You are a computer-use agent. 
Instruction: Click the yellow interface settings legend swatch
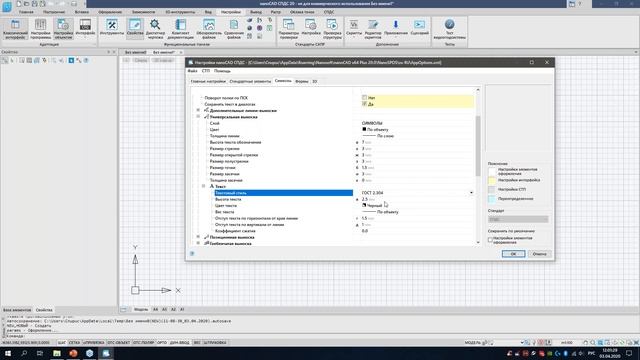coord(492,180)
